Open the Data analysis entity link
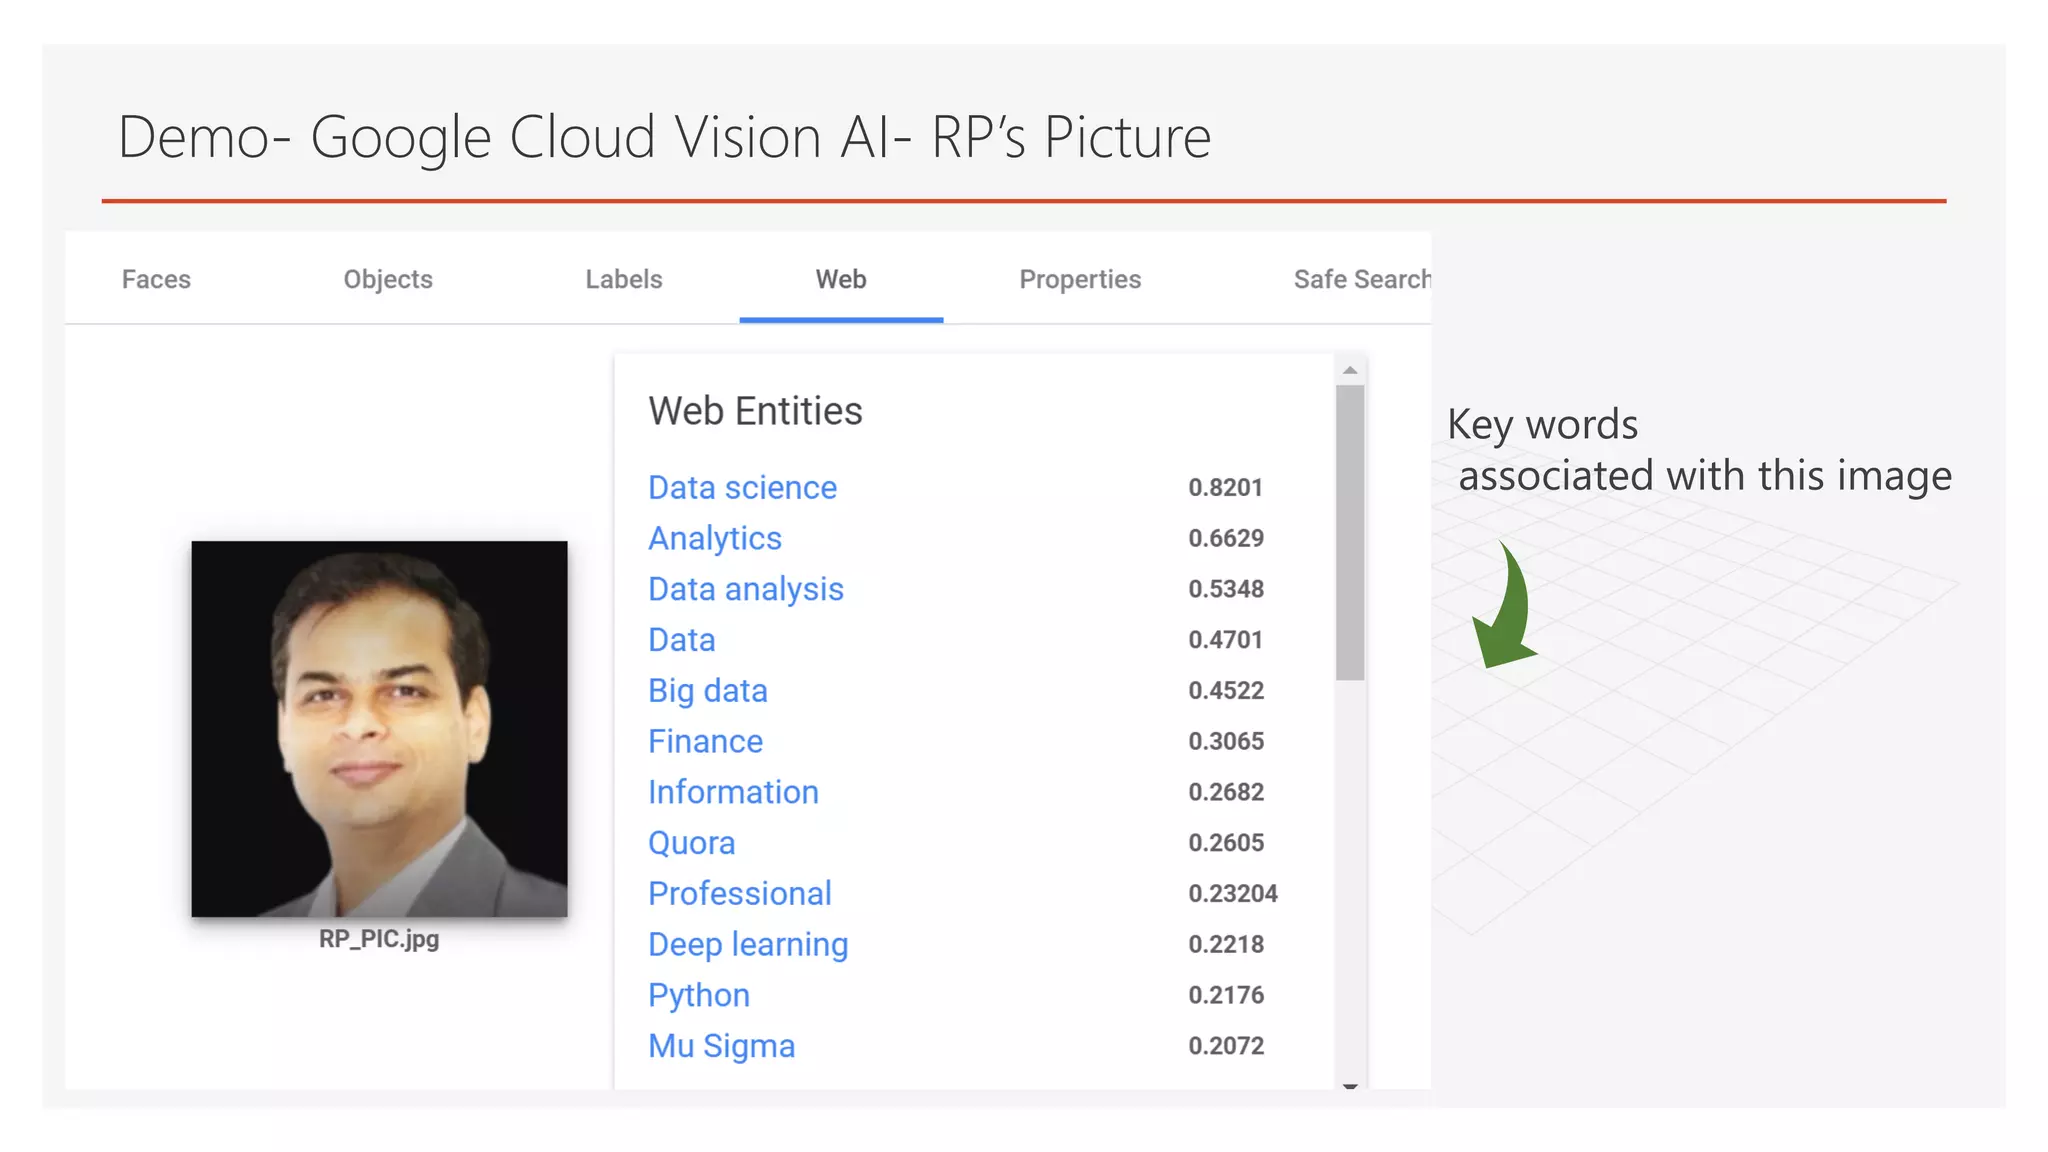 pyautogui.click(x=746, y=589)
